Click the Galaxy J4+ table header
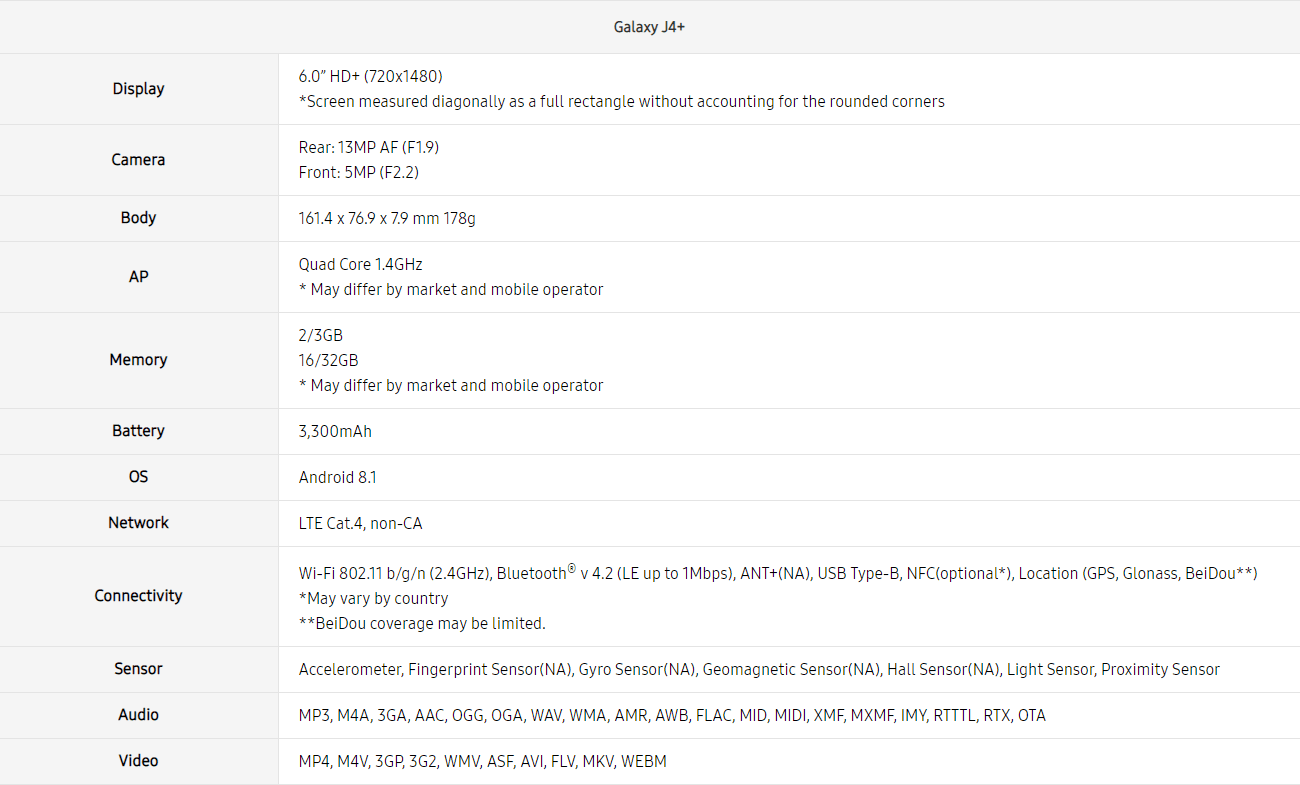 click(649, 27)
